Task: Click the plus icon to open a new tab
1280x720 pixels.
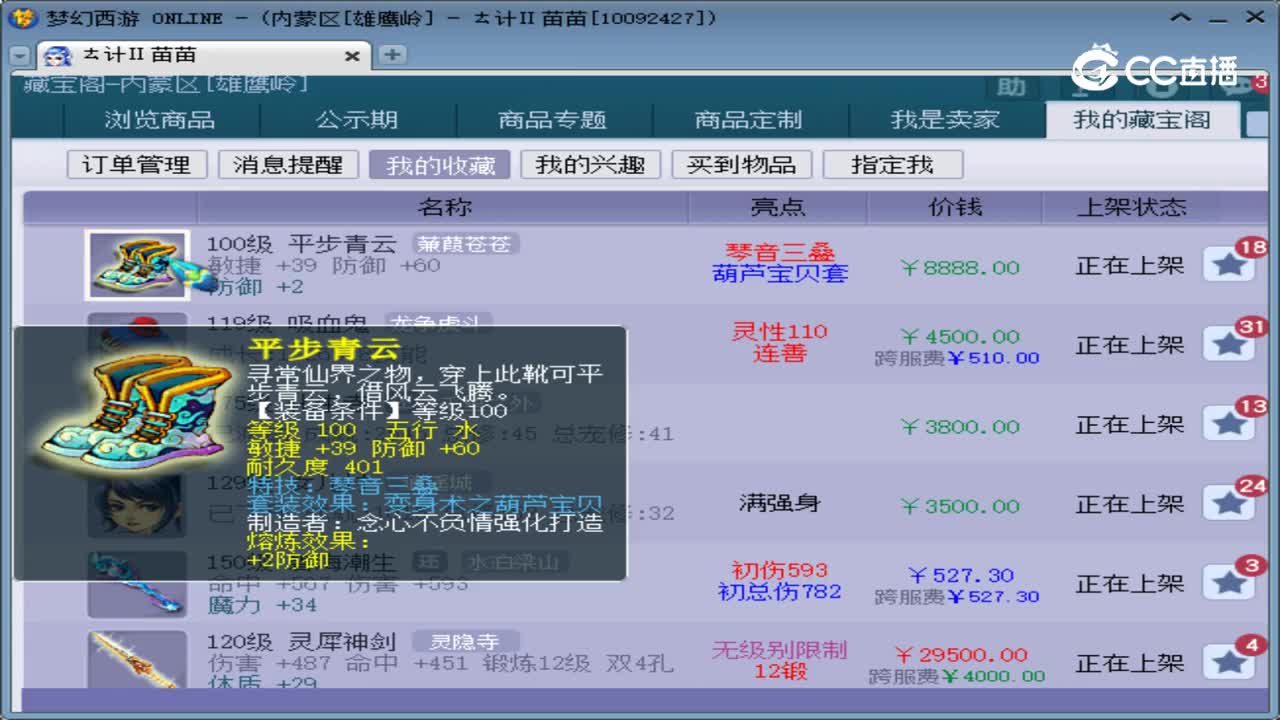Action: tap(392, 56)
